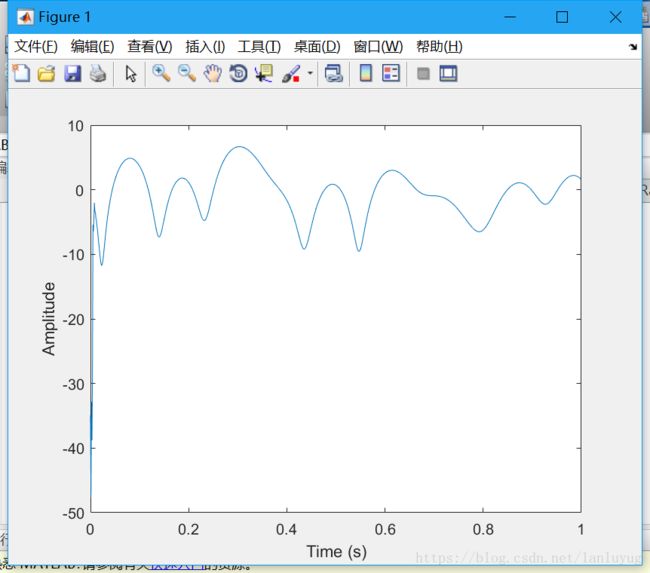
Task: Activate the Zoom In tool
Action: pos(161,73)
